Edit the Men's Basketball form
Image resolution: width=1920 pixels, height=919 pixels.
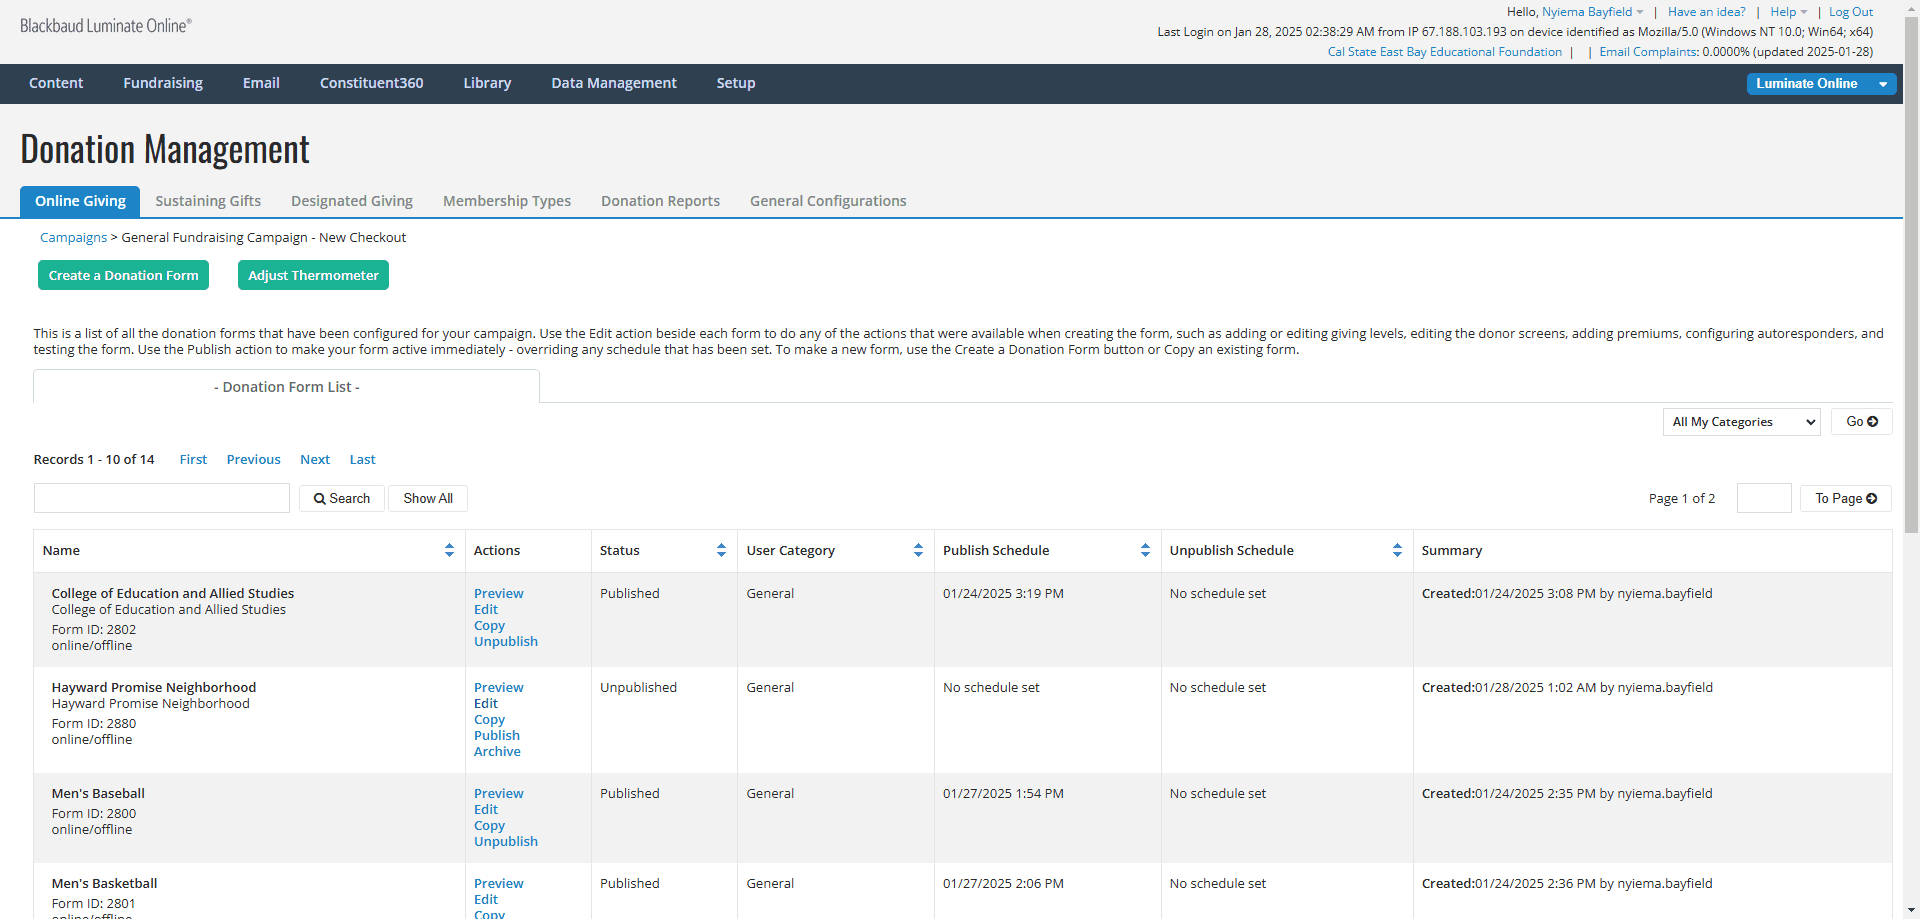click(486, 899)
